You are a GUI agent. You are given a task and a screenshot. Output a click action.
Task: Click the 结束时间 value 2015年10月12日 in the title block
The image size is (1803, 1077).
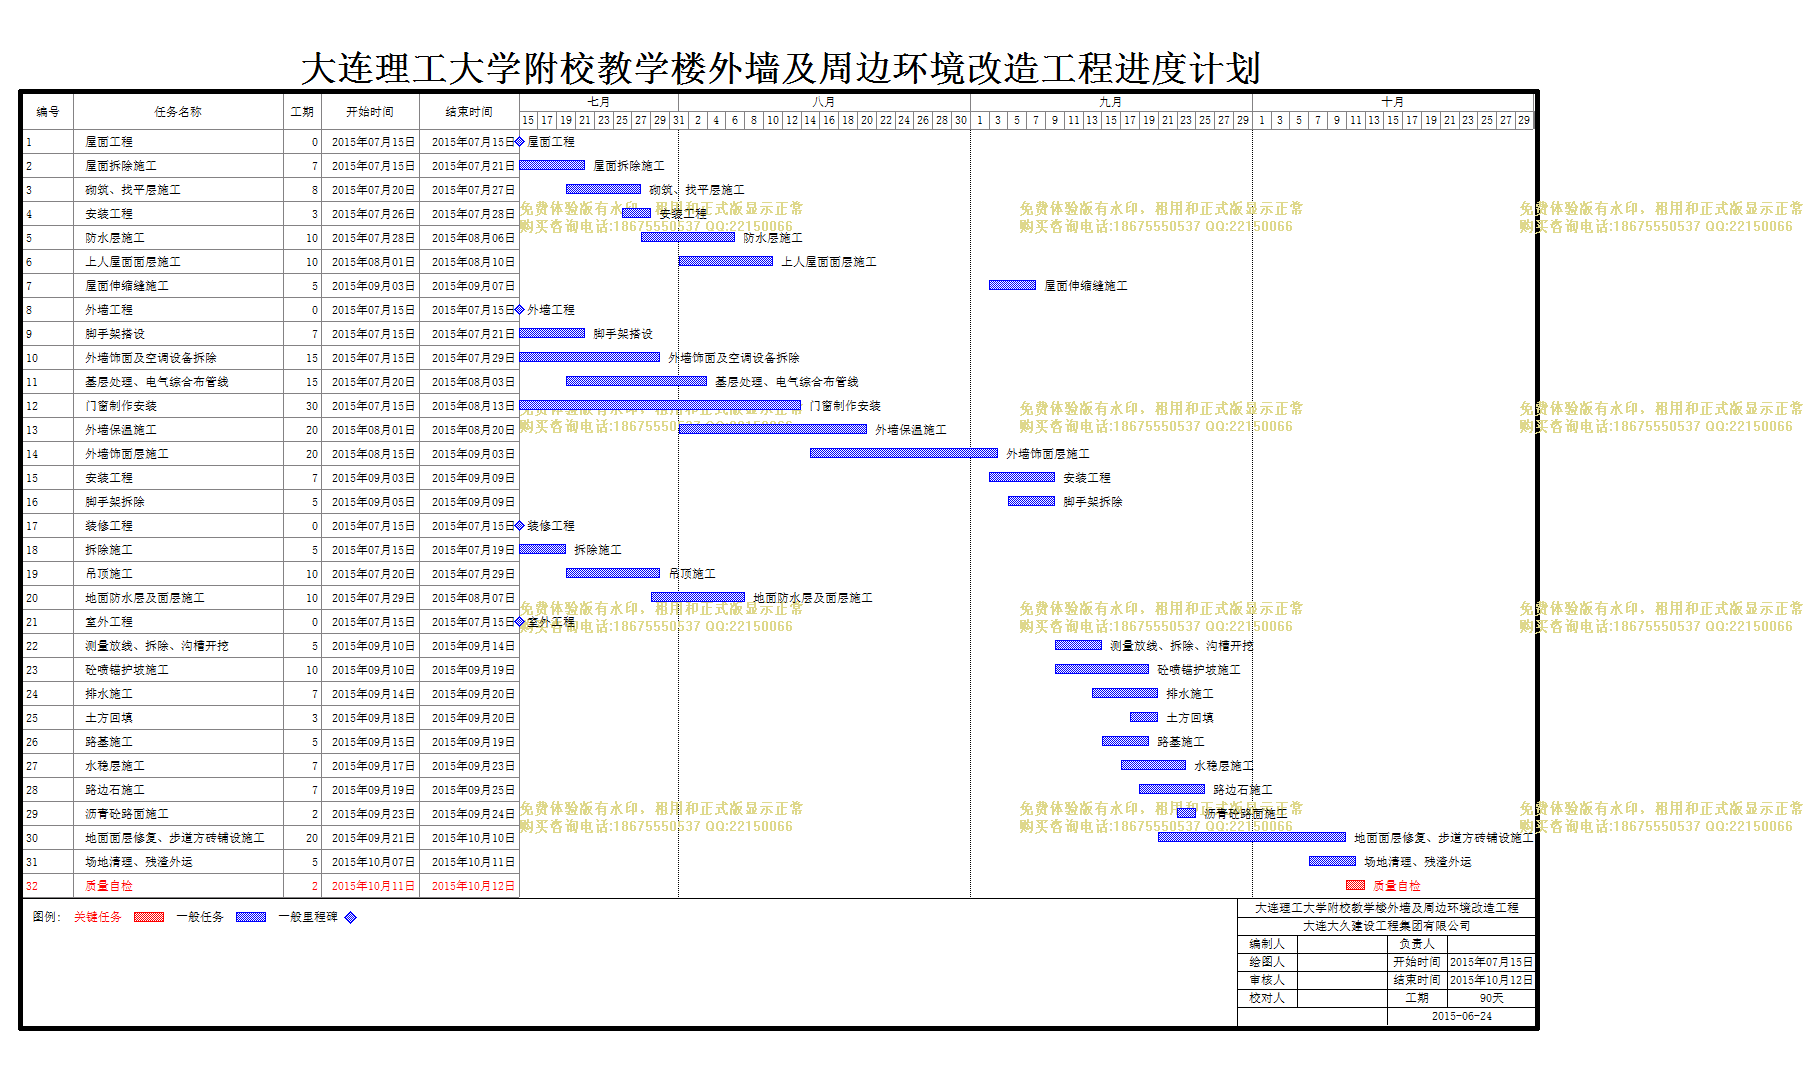1491,980
